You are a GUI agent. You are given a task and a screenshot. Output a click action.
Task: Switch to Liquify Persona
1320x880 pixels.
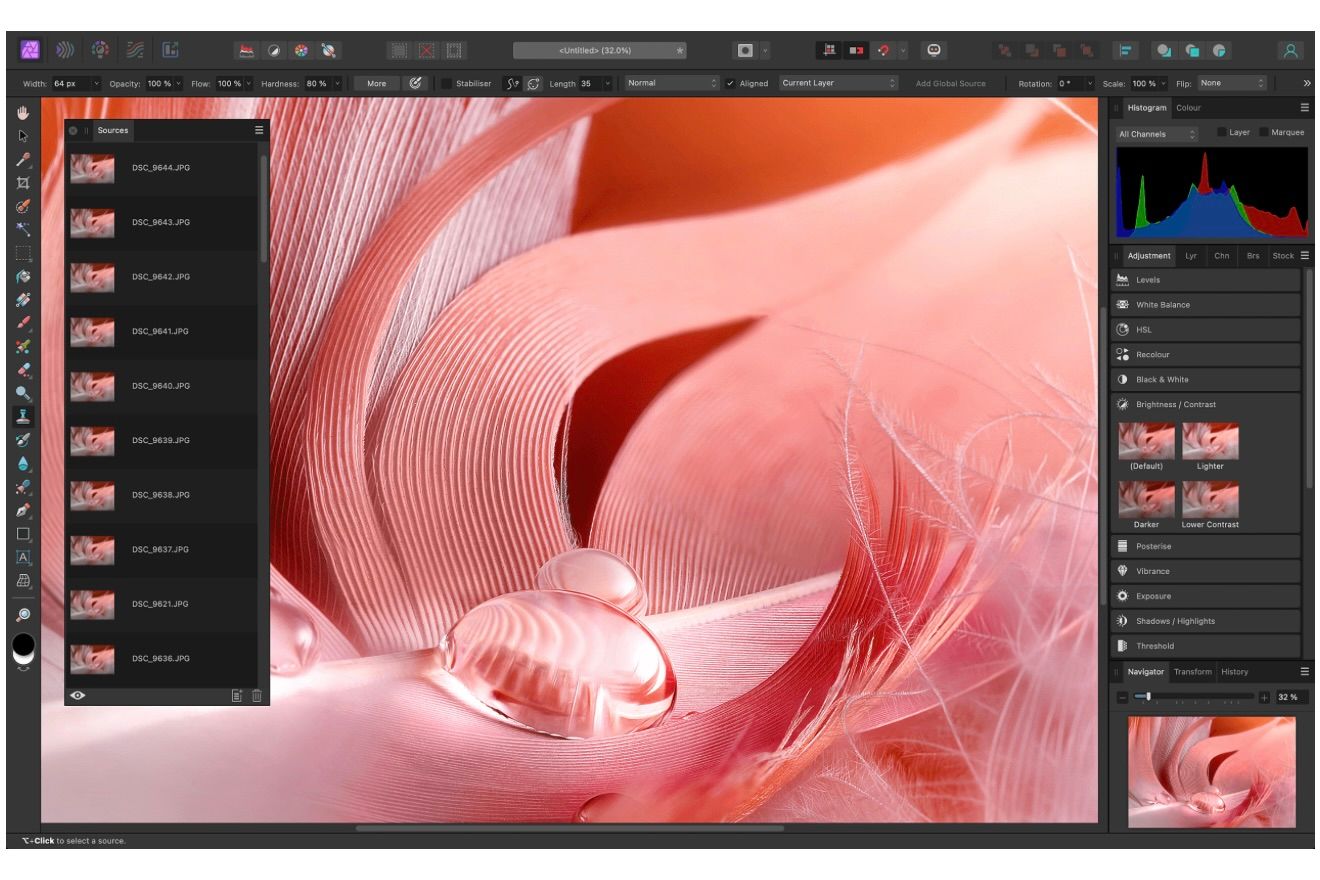pos(65,50)
